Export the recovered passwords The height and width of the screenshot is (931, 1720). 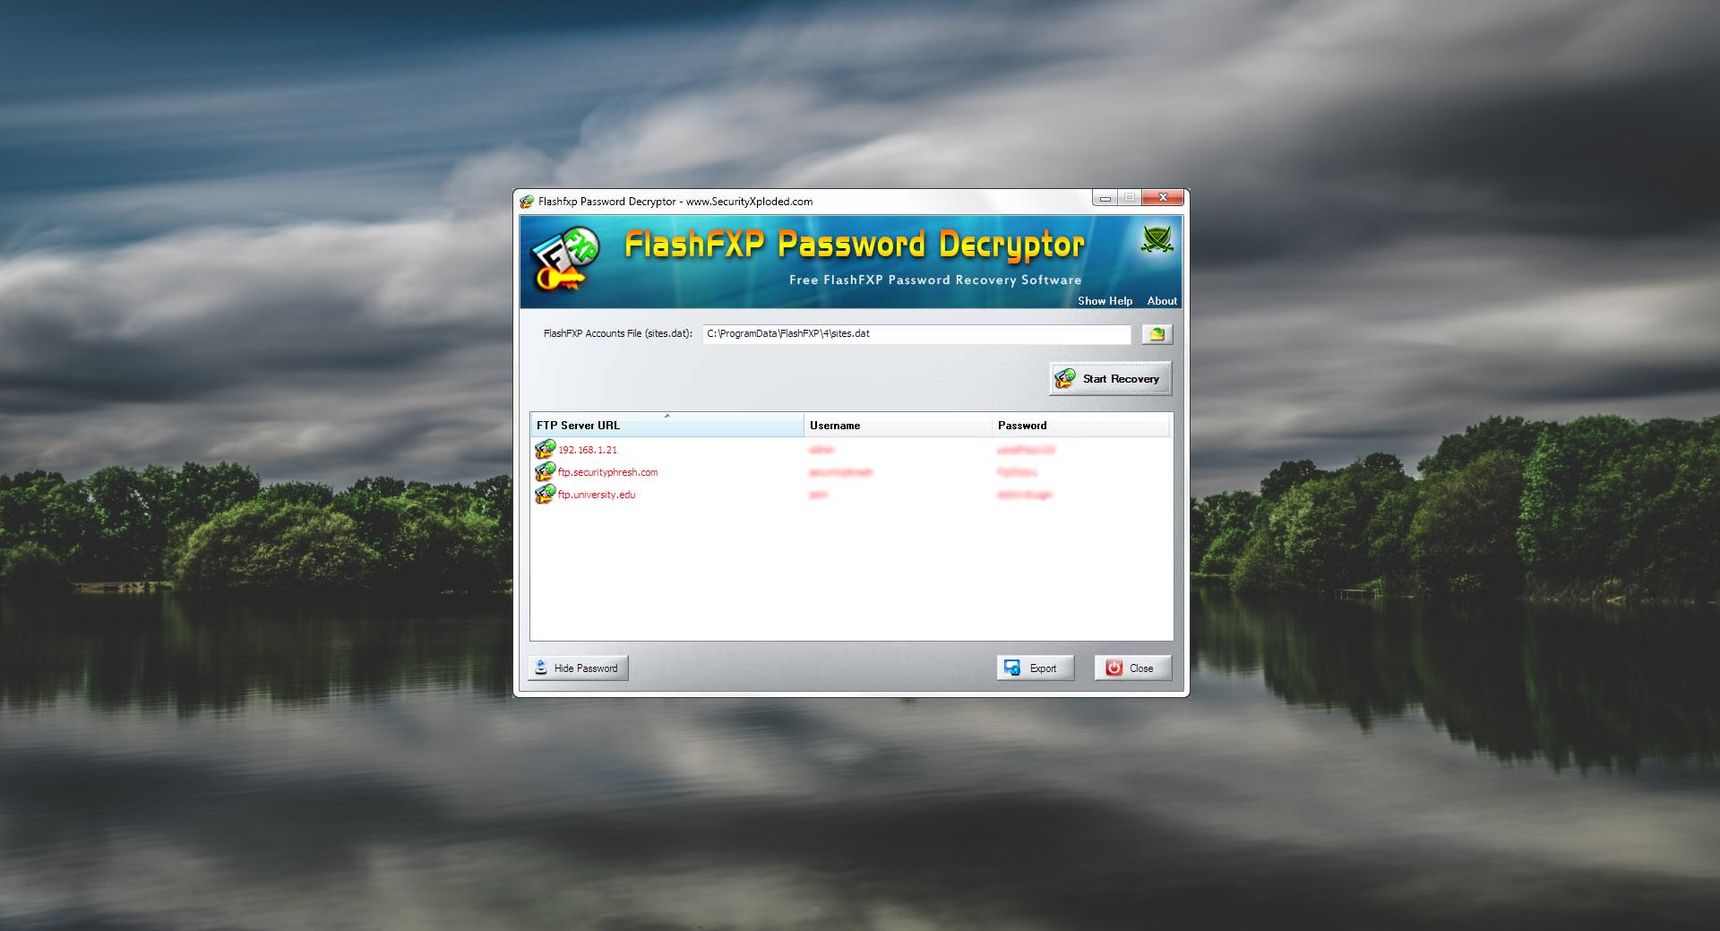(x=1035, y=668)
